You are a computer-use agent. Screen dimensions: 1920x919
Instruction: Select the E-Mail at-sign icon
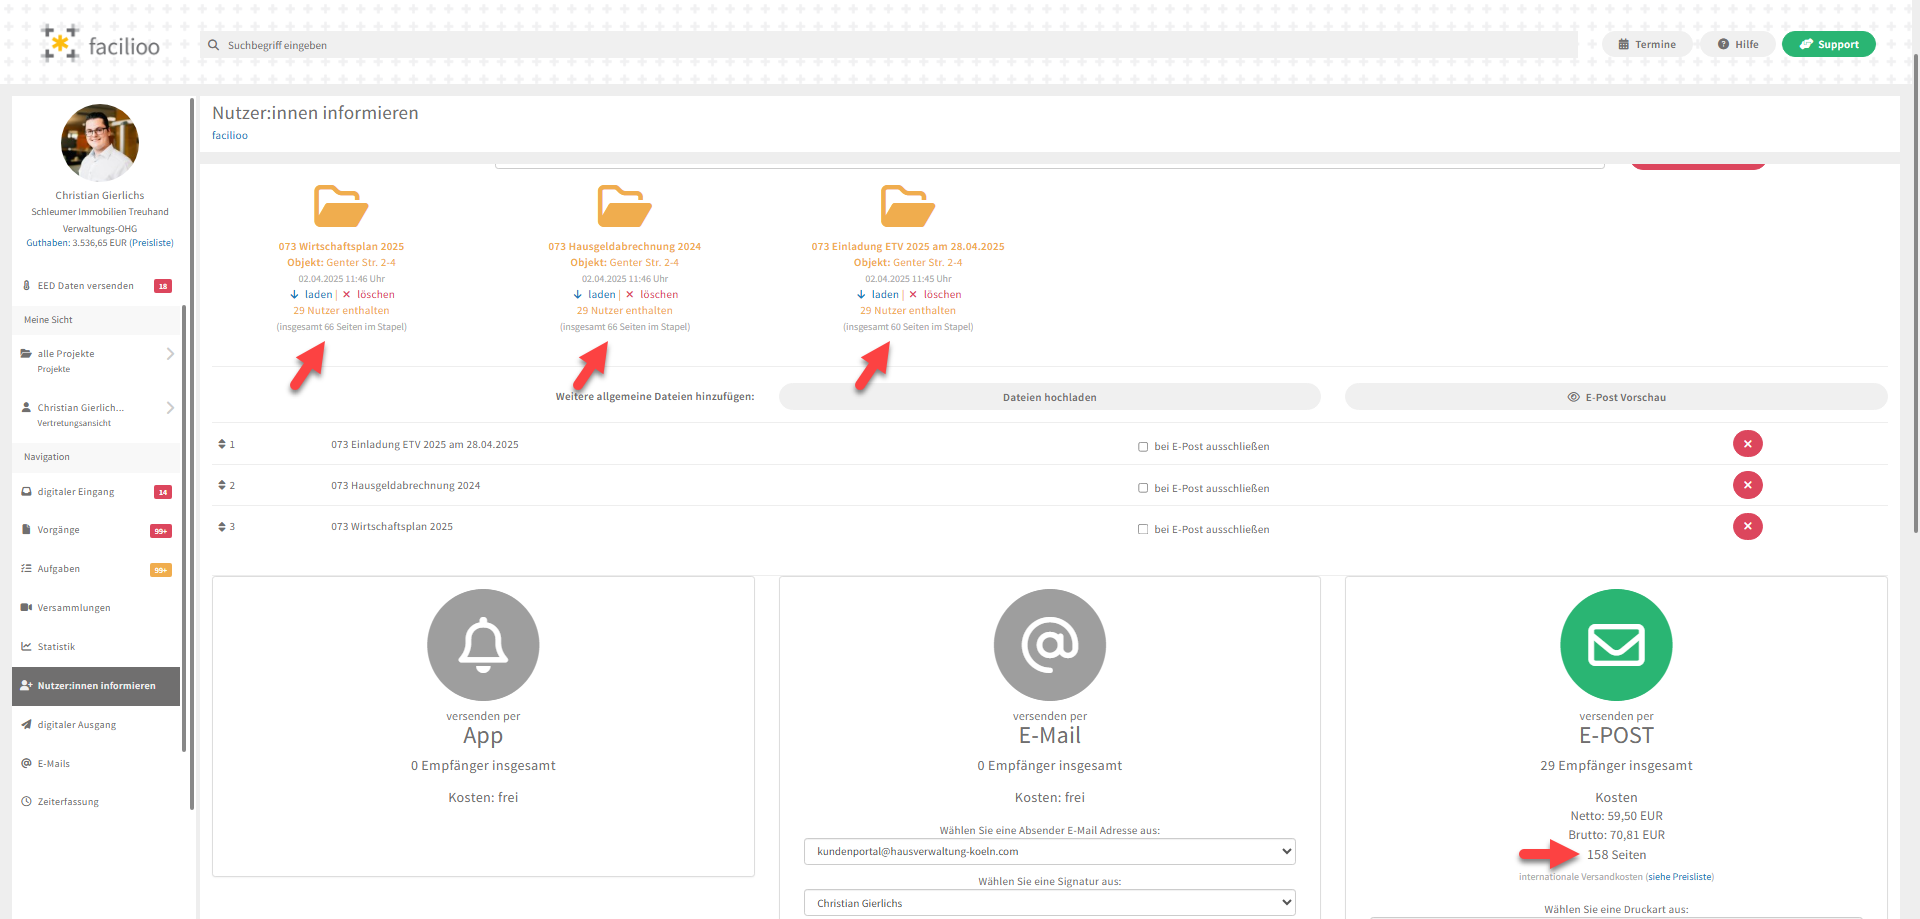pos(1049,645)
